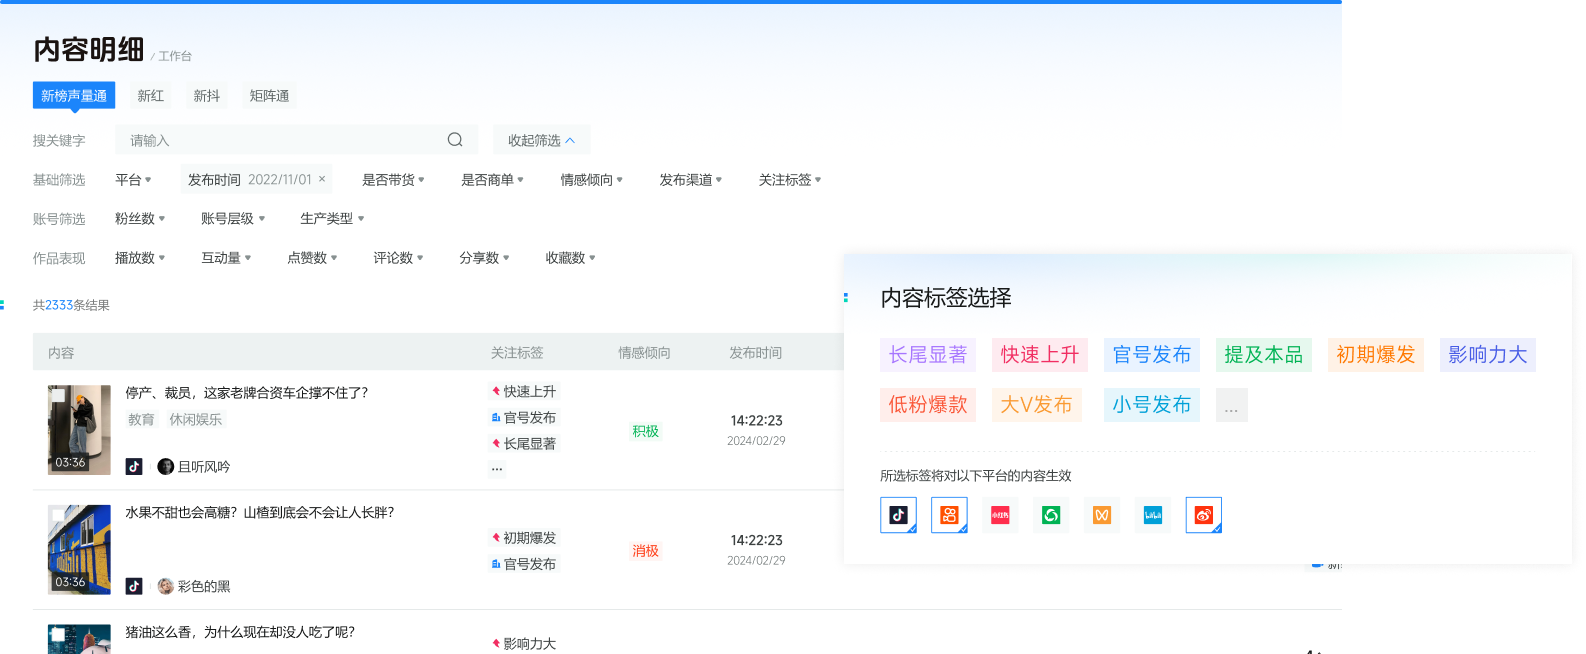This screenshot has height=654, width=1586.
Task: Click the 休闲娱乐 category tag
Action: (x=195, y=420)
